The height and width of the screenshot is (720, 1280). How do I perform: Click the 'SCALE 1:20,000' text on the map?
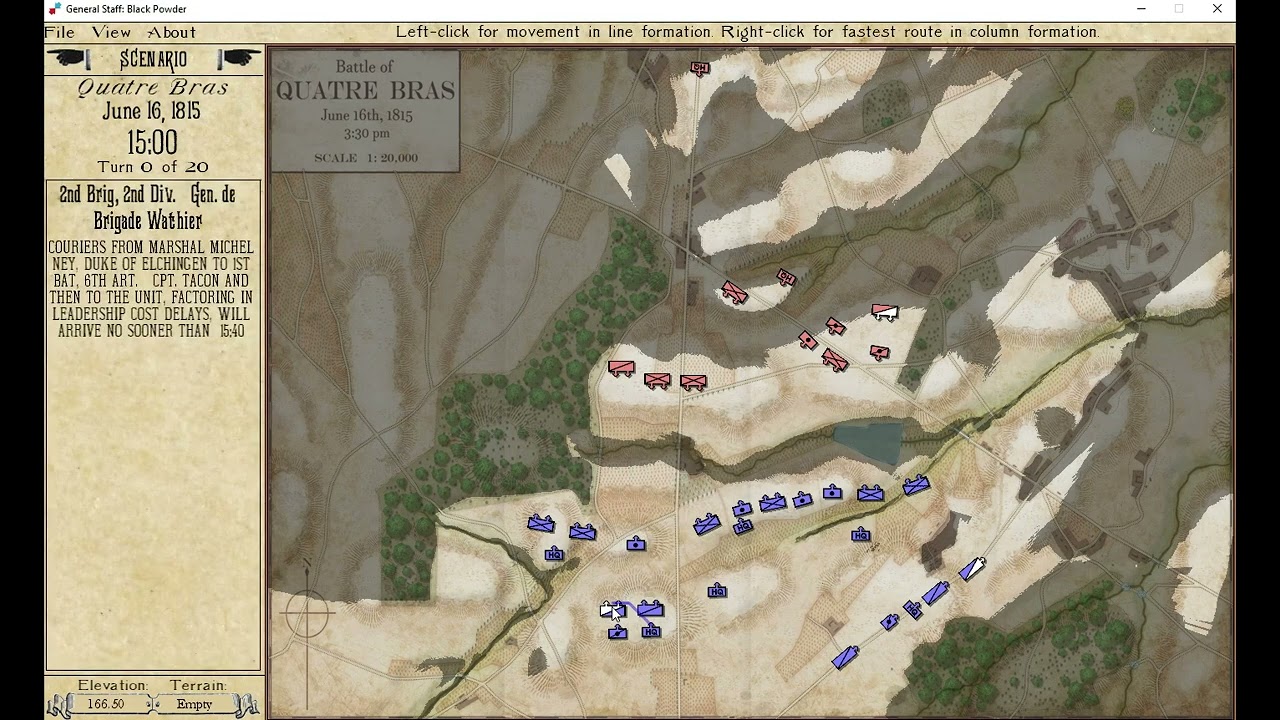366,158
